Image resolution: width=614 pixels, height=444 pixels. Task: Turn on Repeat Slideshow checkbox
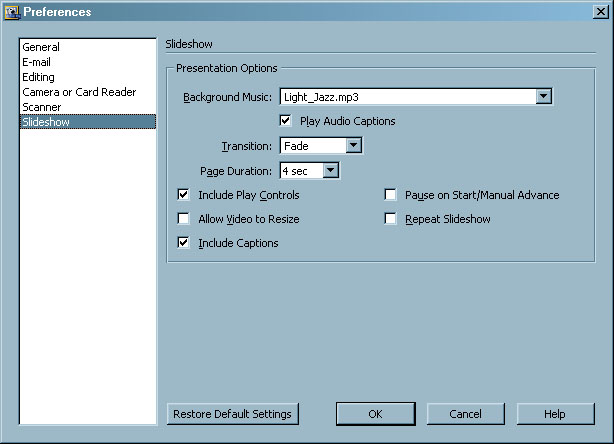[x=391, y=219]
